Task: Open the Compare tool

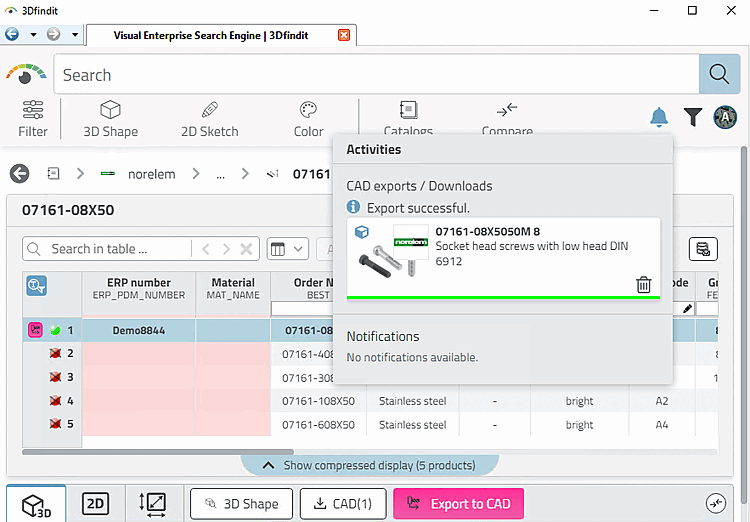Action: point(507,118)
